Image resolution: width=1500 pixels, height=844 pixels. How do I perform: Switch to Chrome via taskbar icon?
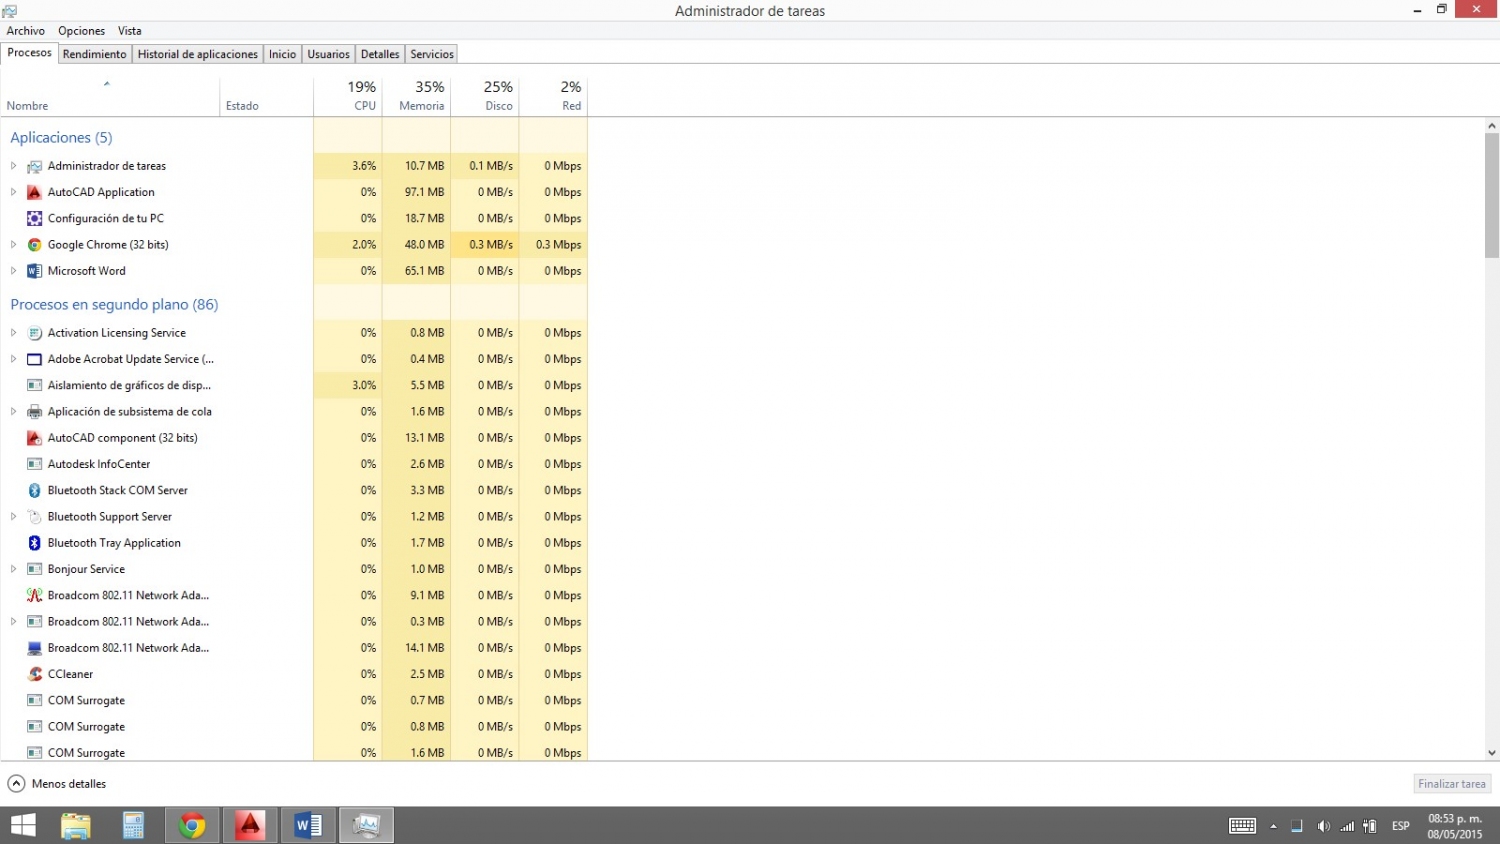192,825
